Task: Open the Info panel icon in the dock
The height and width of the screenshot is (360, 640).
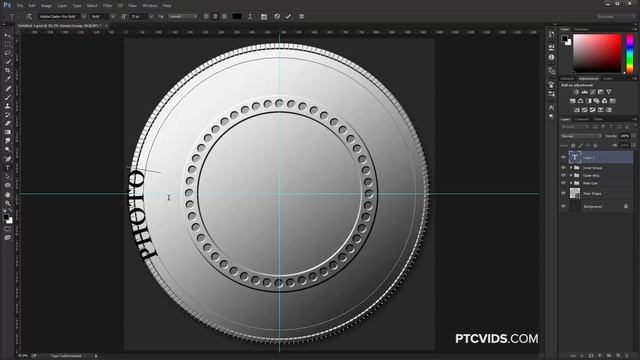Action: click(551, 57)
